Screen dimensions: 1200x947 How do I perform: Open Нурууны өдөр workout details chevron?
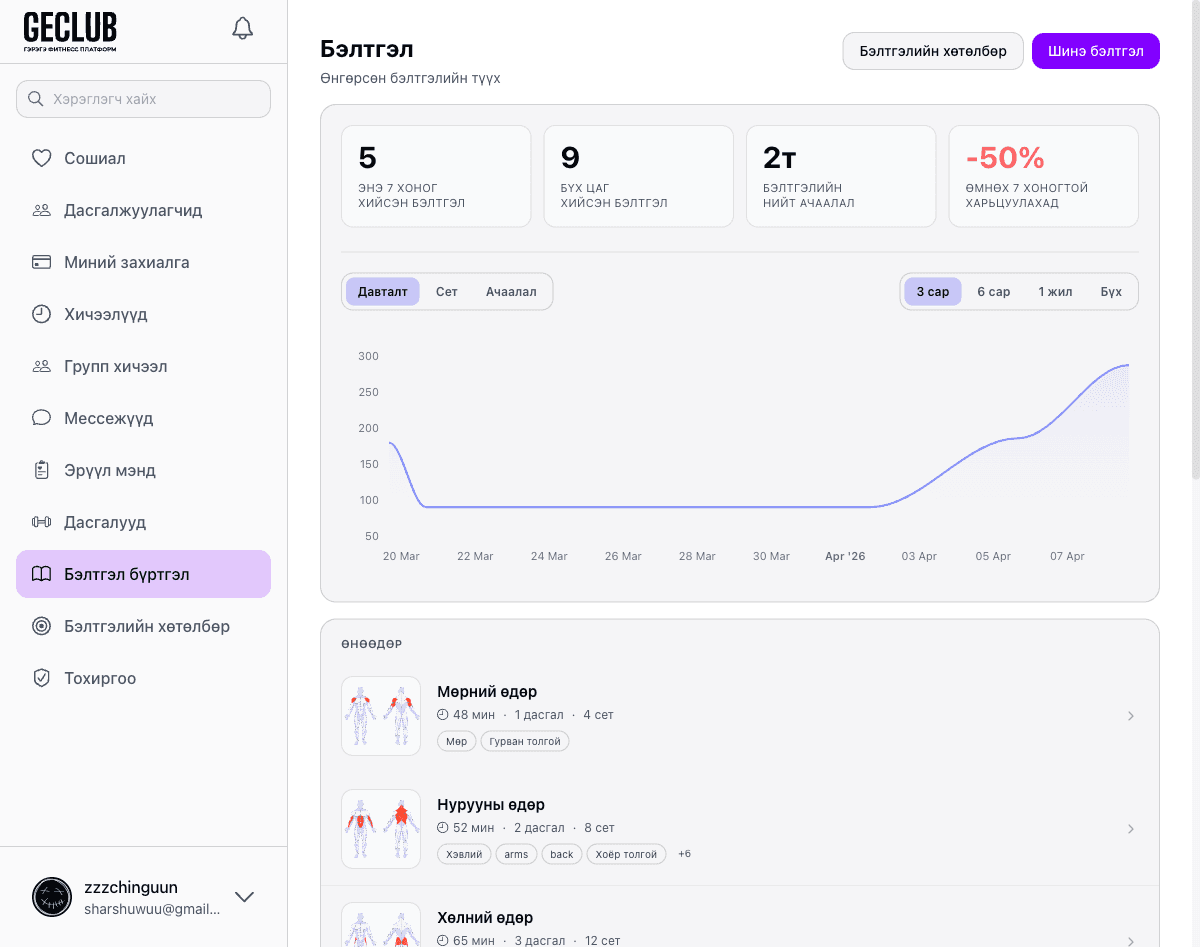1131,829
